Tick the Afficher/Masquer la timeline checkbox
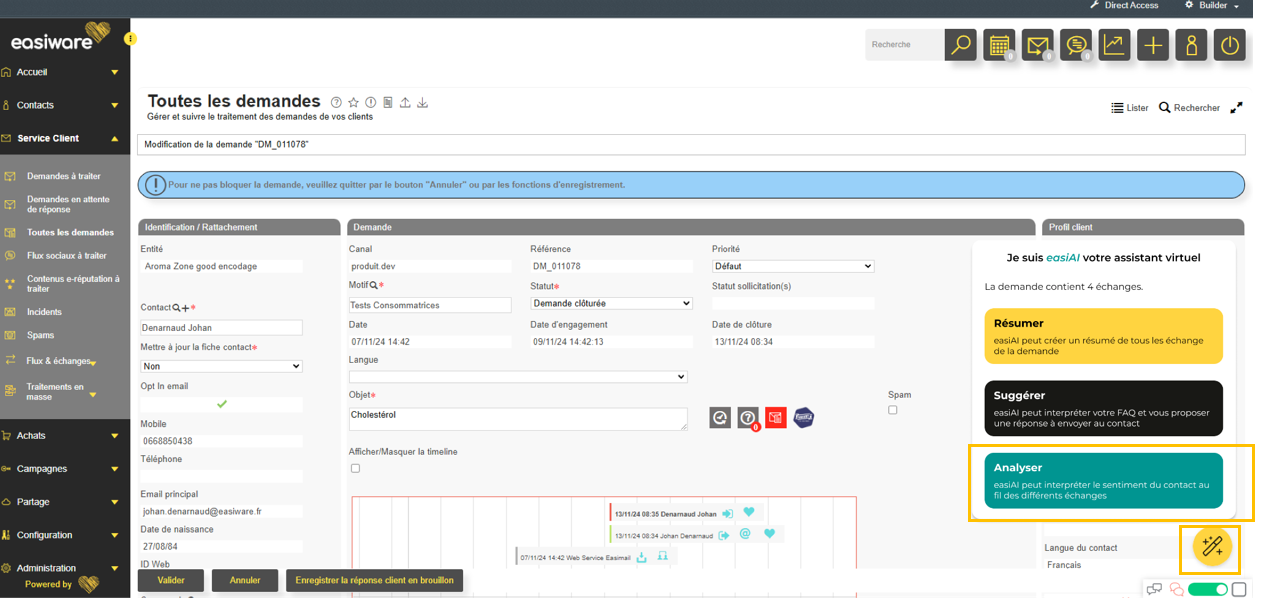This screenshot has width=1271, height=613. tap(355, 468)
